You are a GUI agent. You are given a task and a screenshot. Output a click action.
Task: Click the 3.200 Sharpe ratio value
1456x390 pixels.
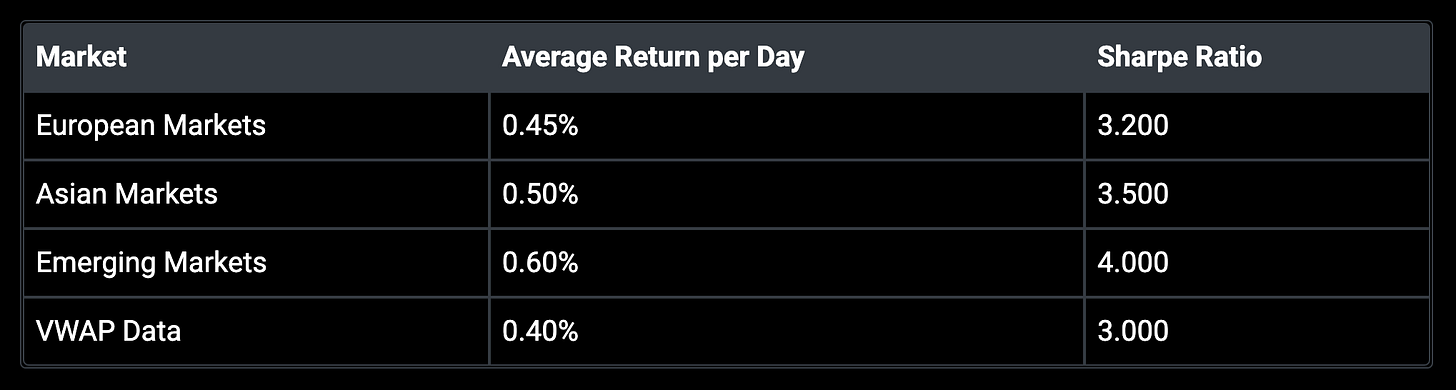point(1133,126)
